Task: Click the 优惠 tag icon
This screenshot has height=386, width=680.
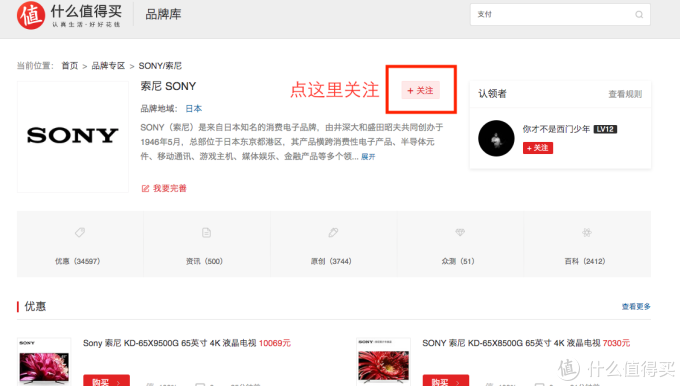Action: tap(80, 232)
